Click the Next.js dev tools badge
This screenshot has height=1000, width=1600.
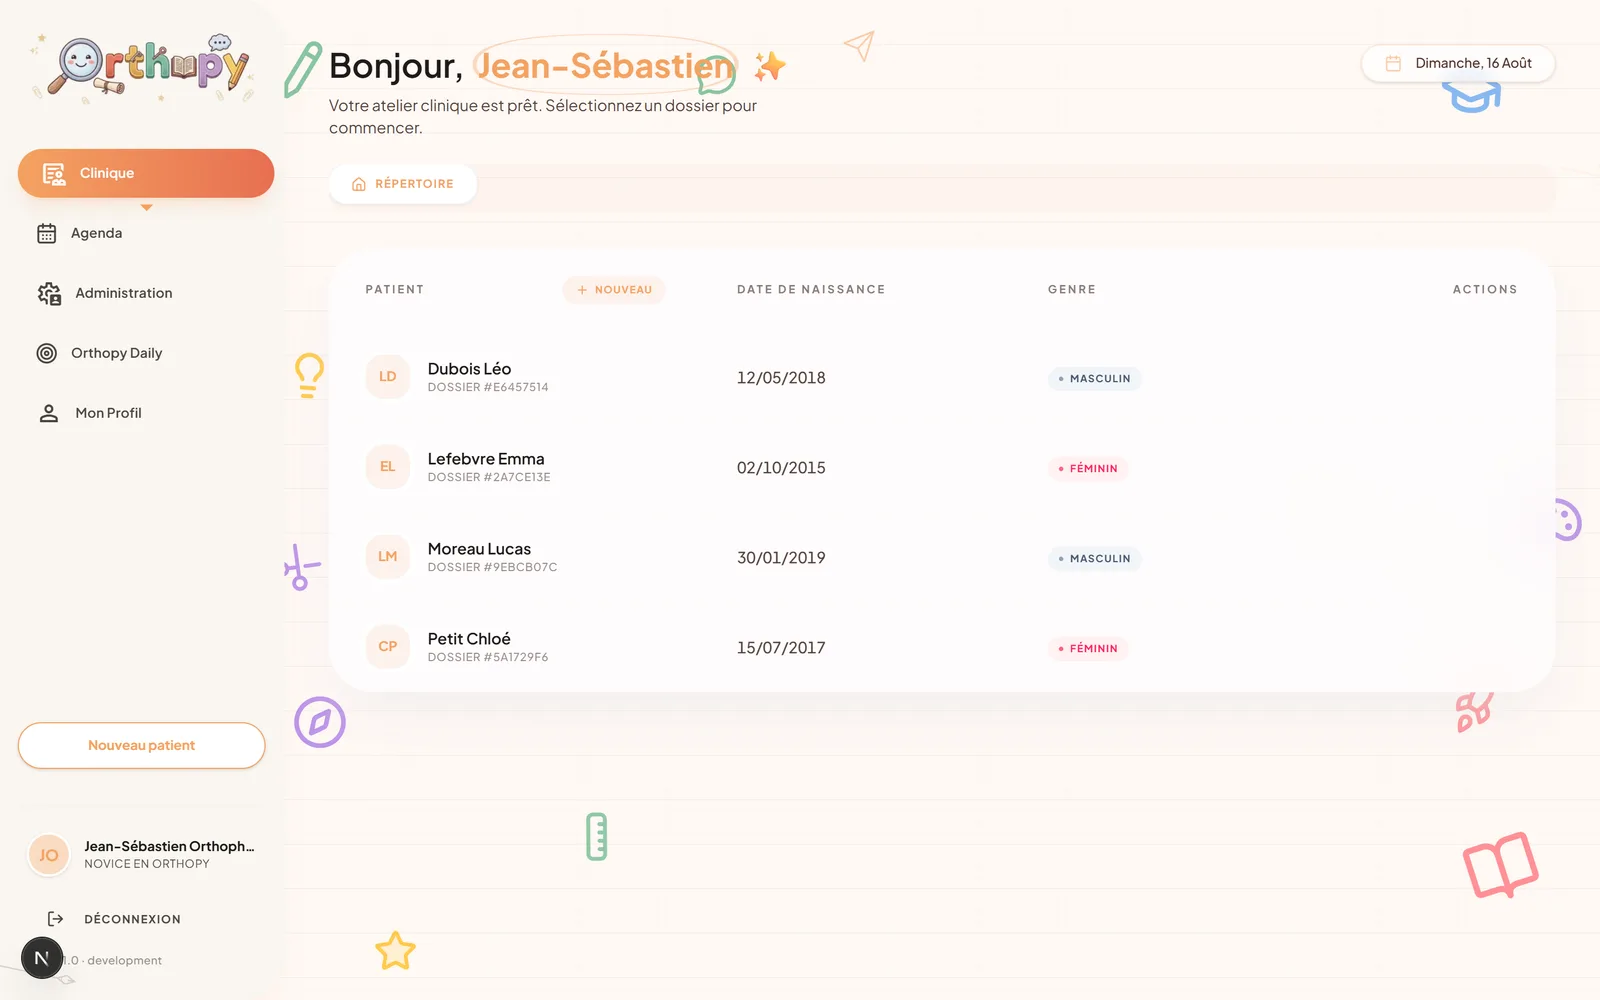click(42, 958)
